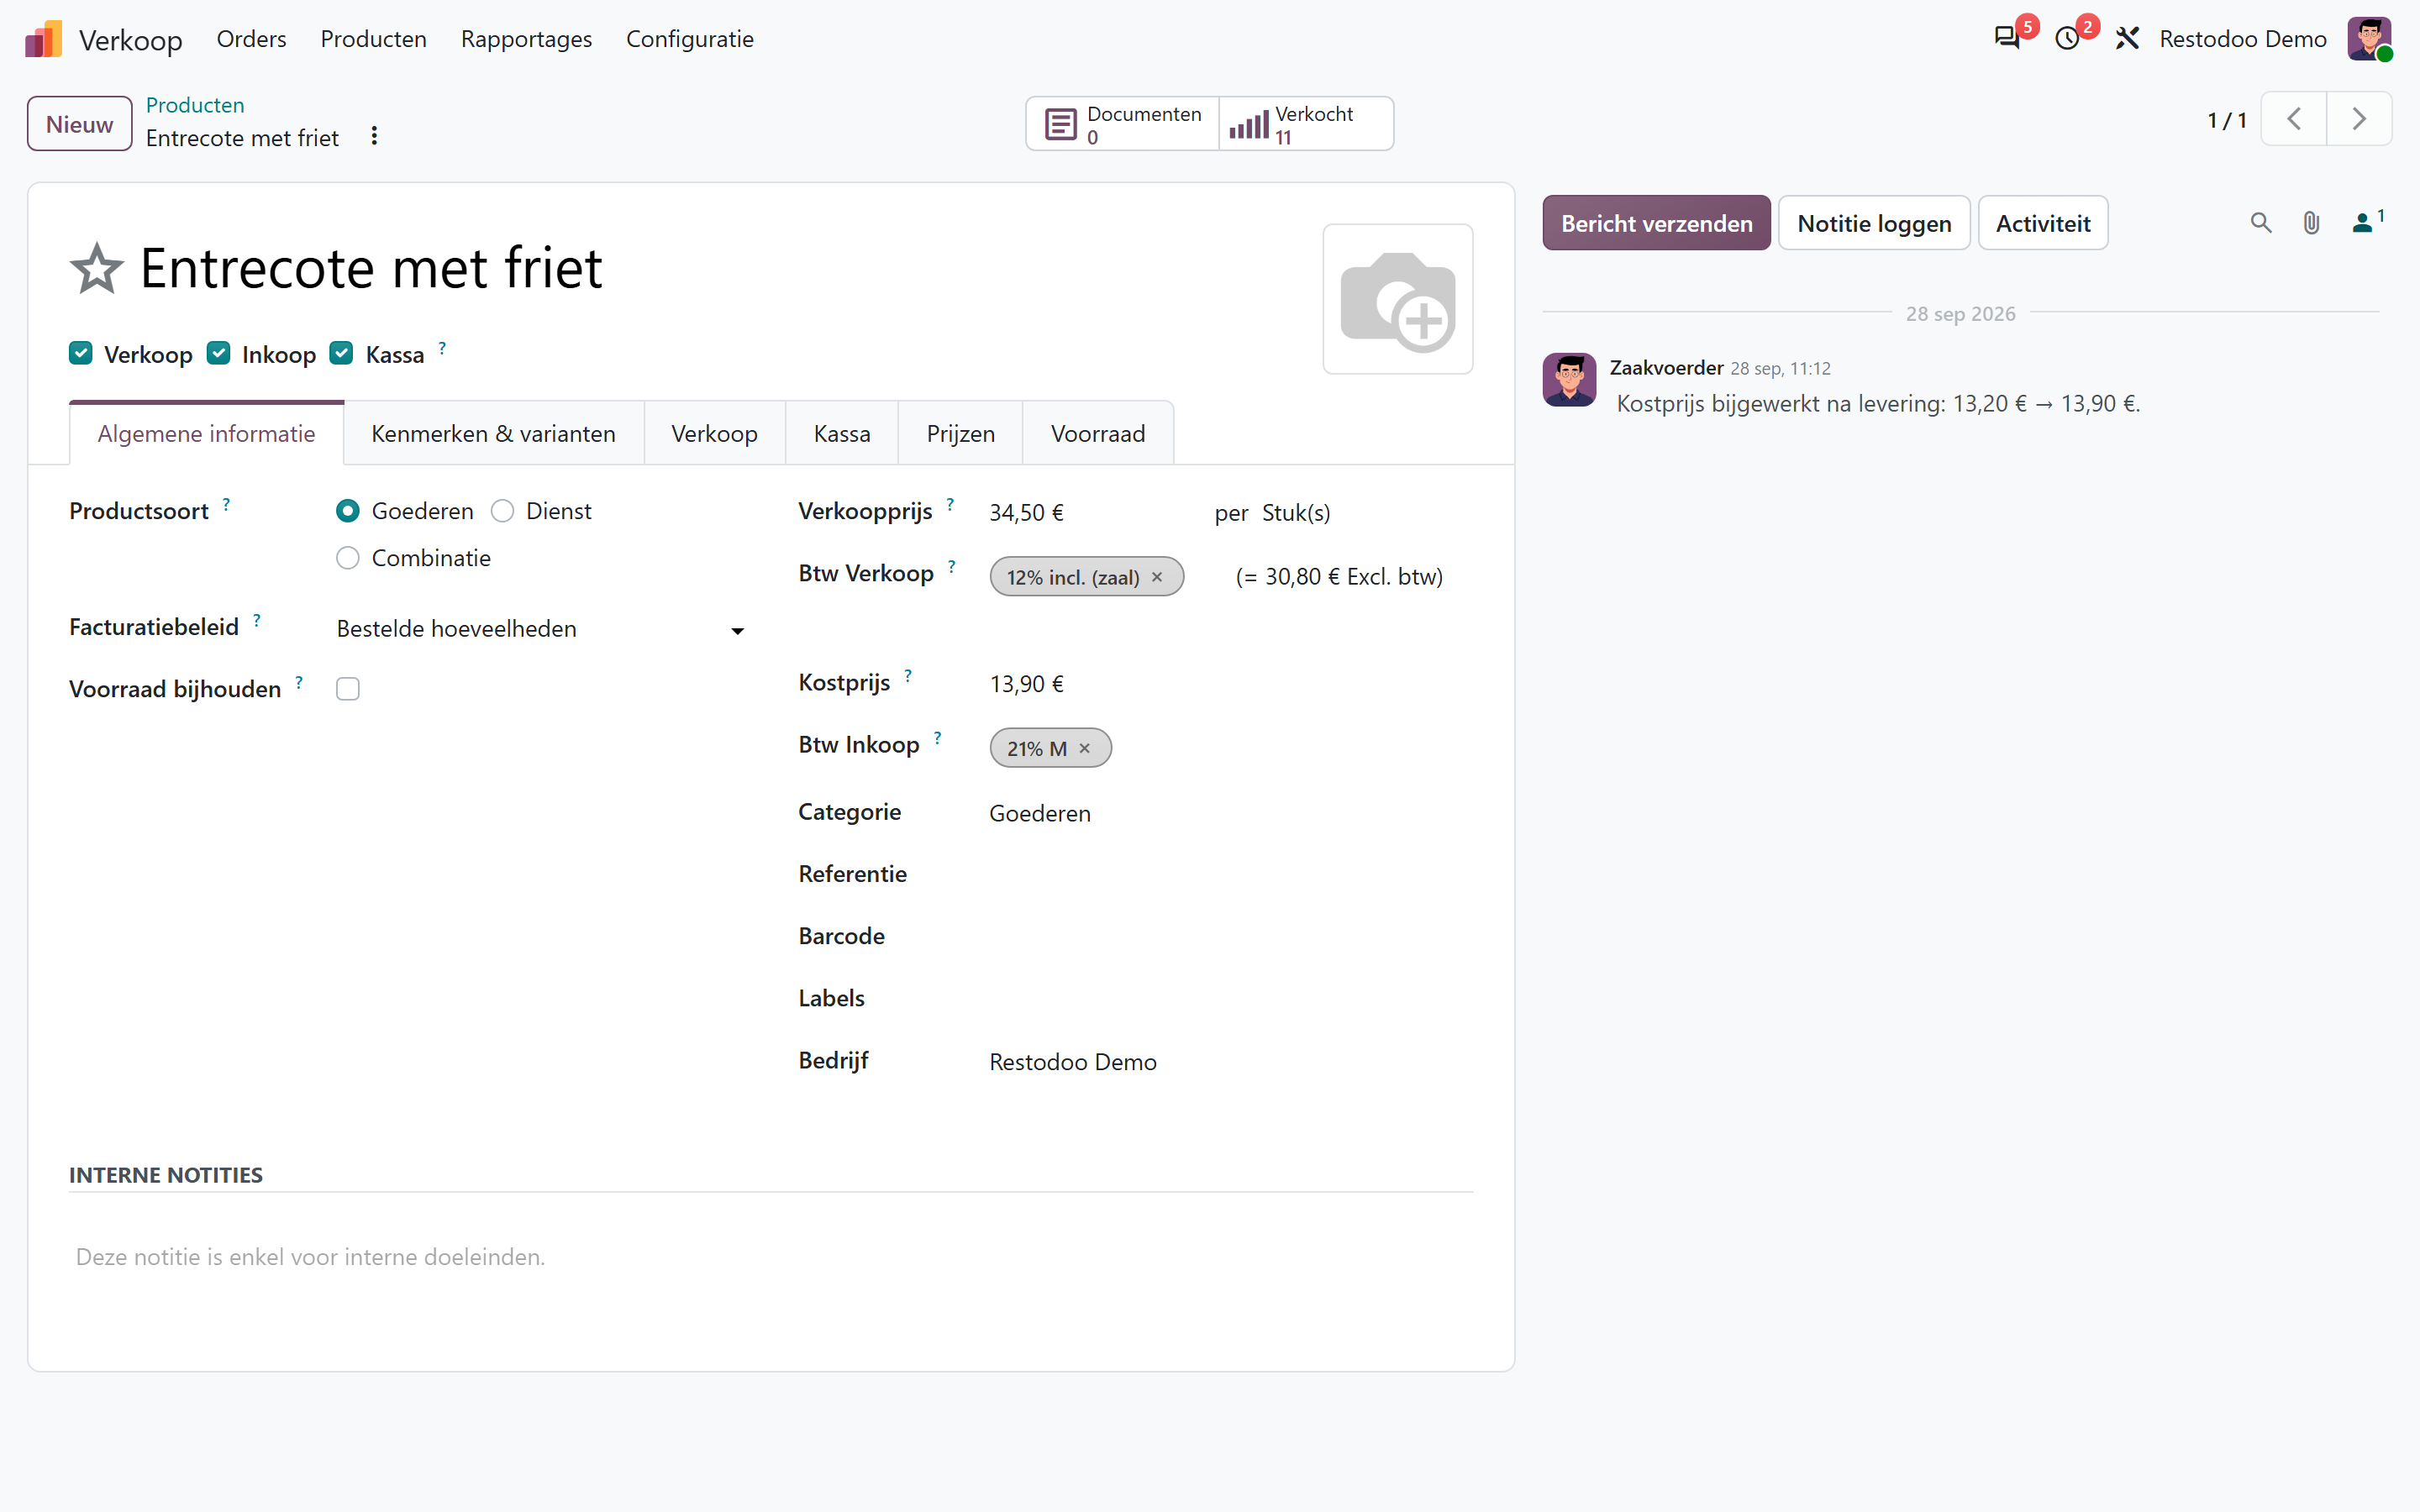
Task: Open the messages conversation icon
Action: (2006, 39)
